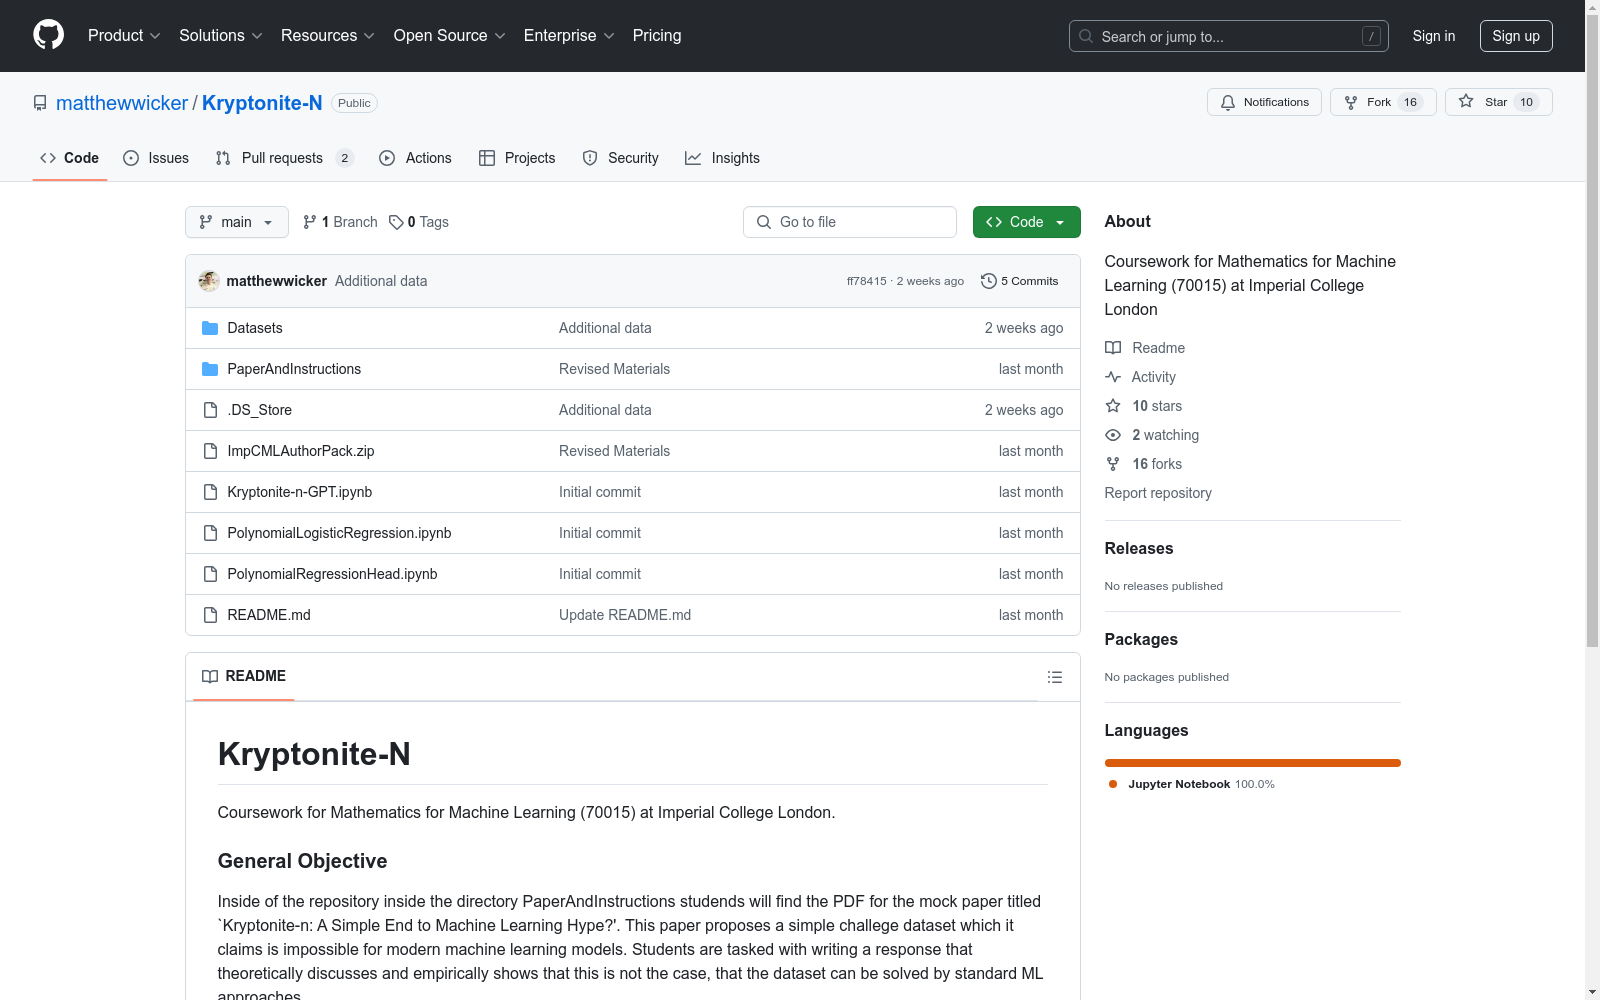Open the README tab in file view
The height and width of the screenshot is (1000, 1600).
click(244, 677)
